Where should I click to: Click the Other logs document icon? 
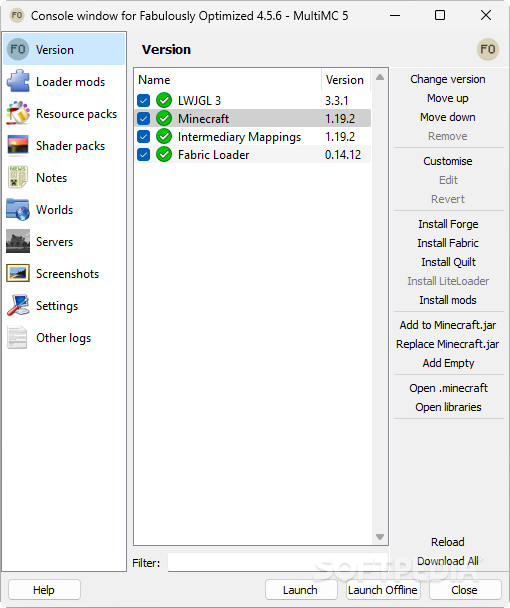(17, 337)
